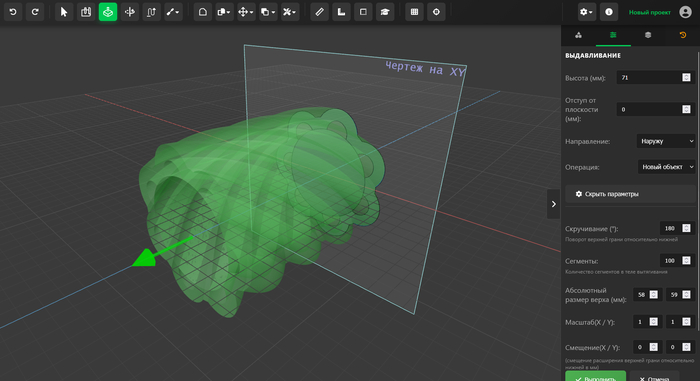Open the line and connector tool dropdown
This screenshot has height=381, width=700.
173,12
